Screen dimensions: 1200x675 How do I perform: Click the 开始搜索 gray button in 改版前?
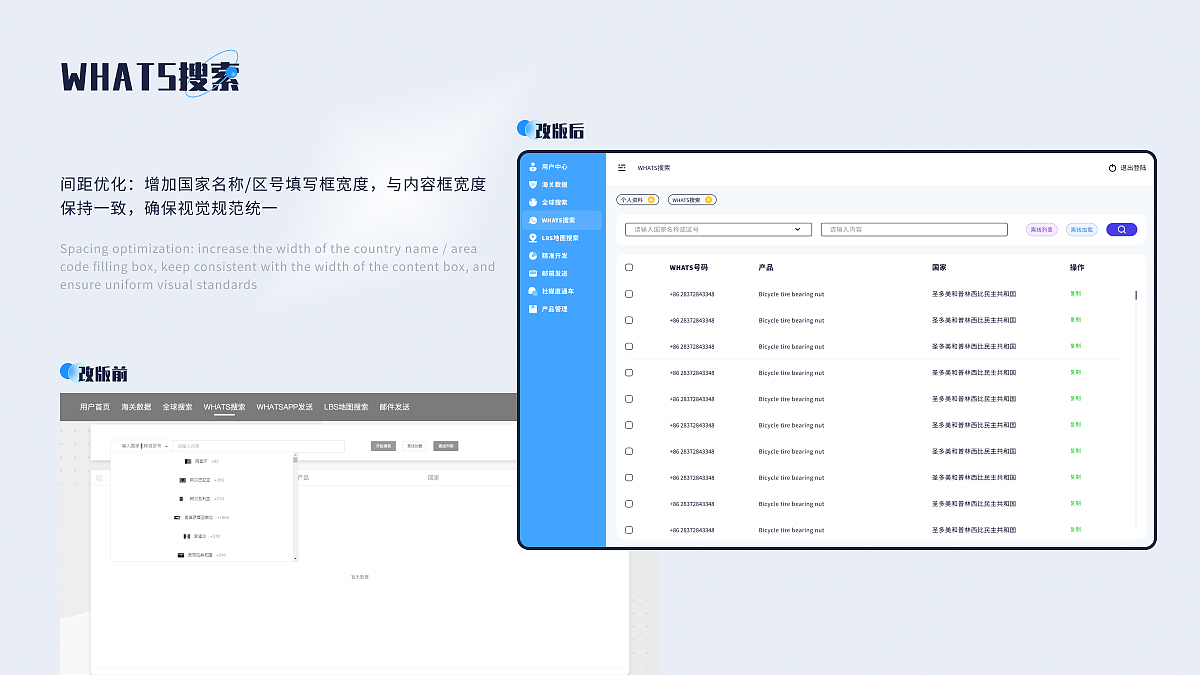[383, 446]
